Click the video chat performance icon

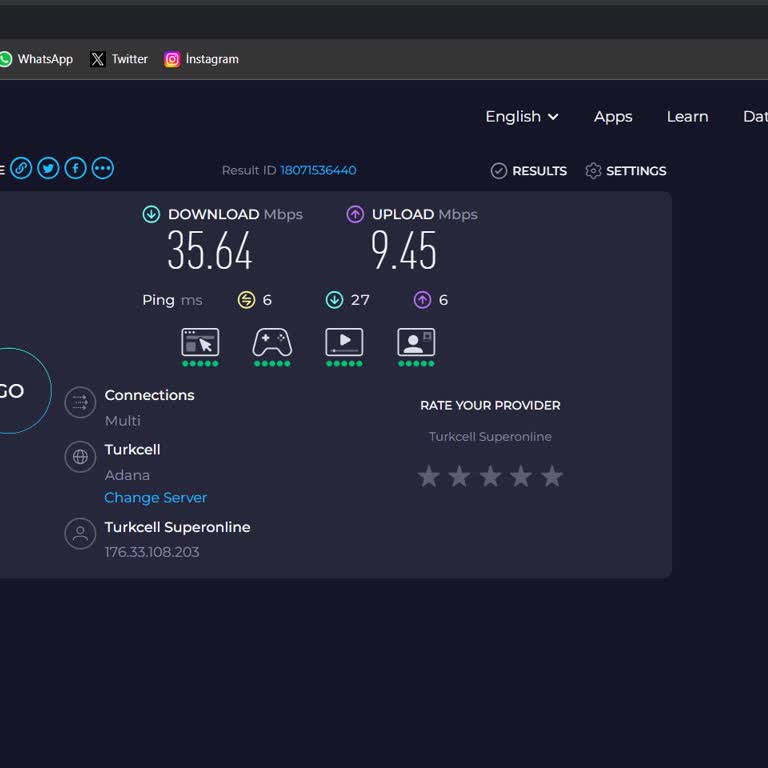point(416,343)
